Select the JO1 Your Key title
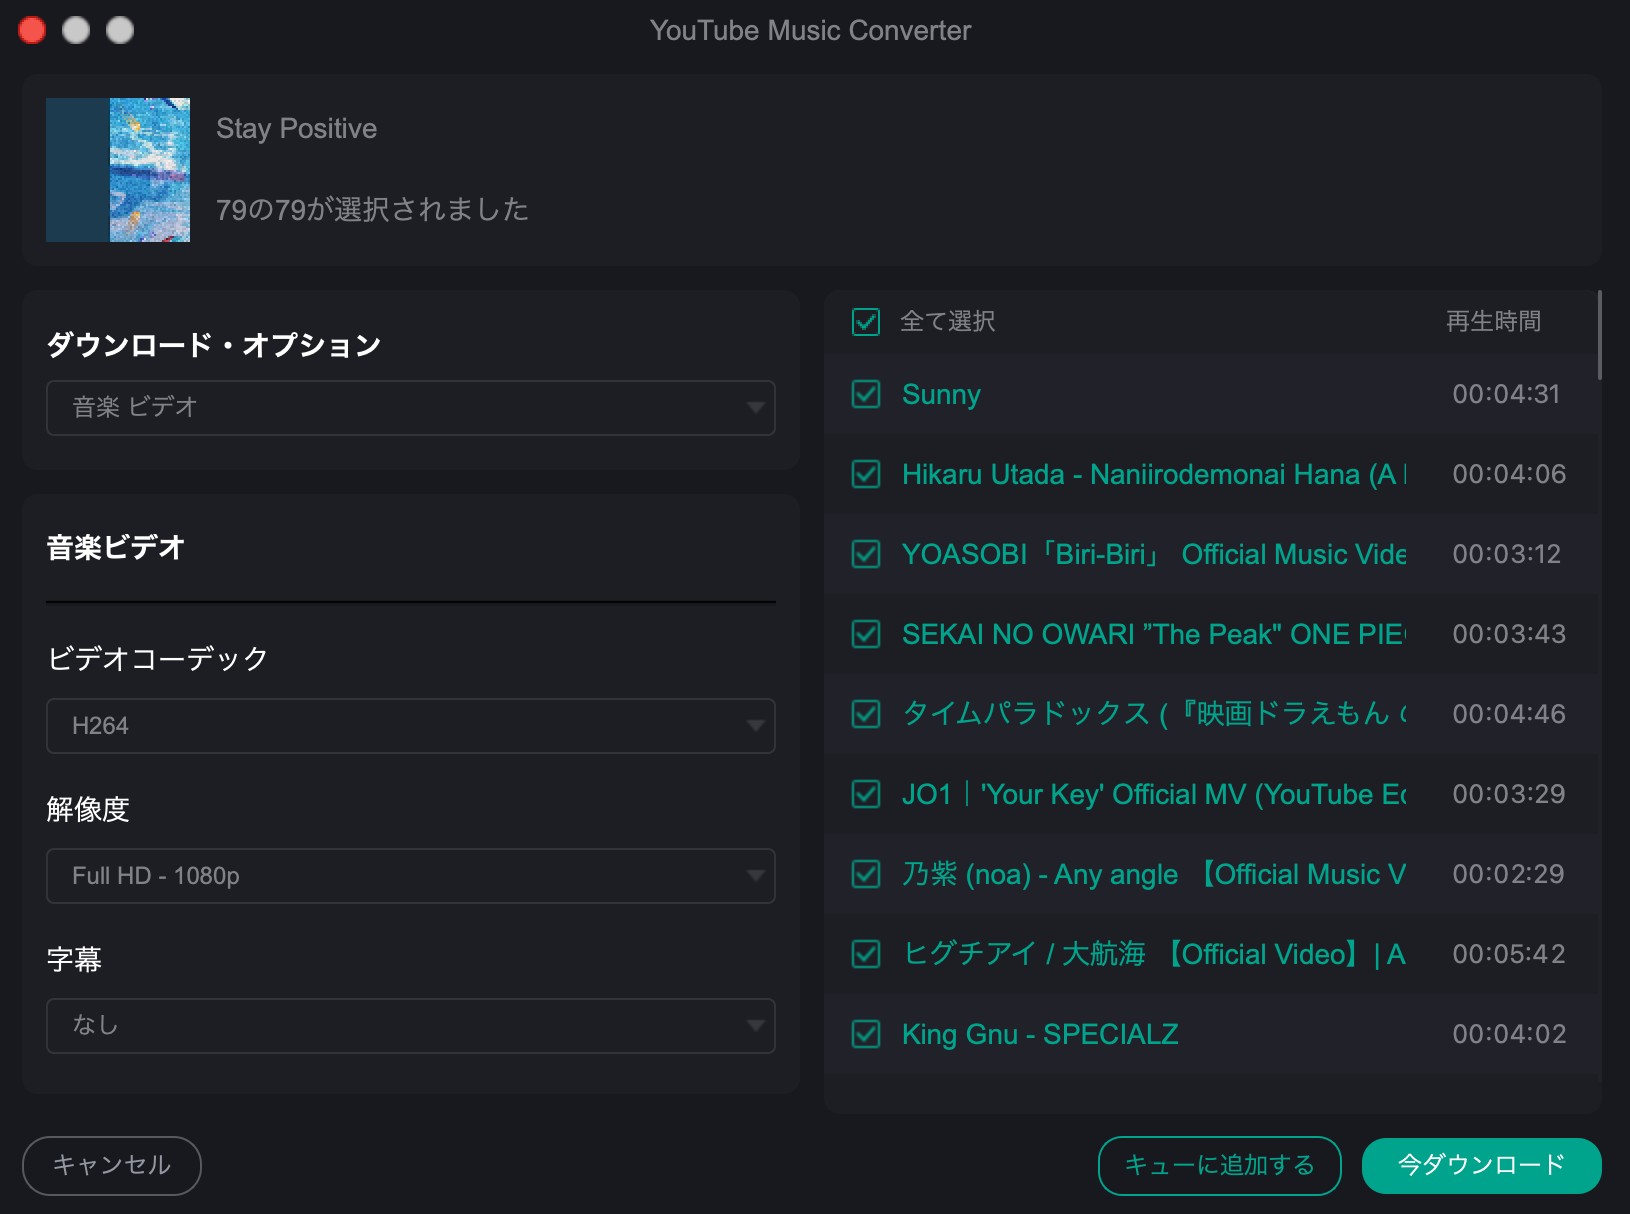Image resolution: width=1630 pixels, height=1214 pixels. [1154, 794]
